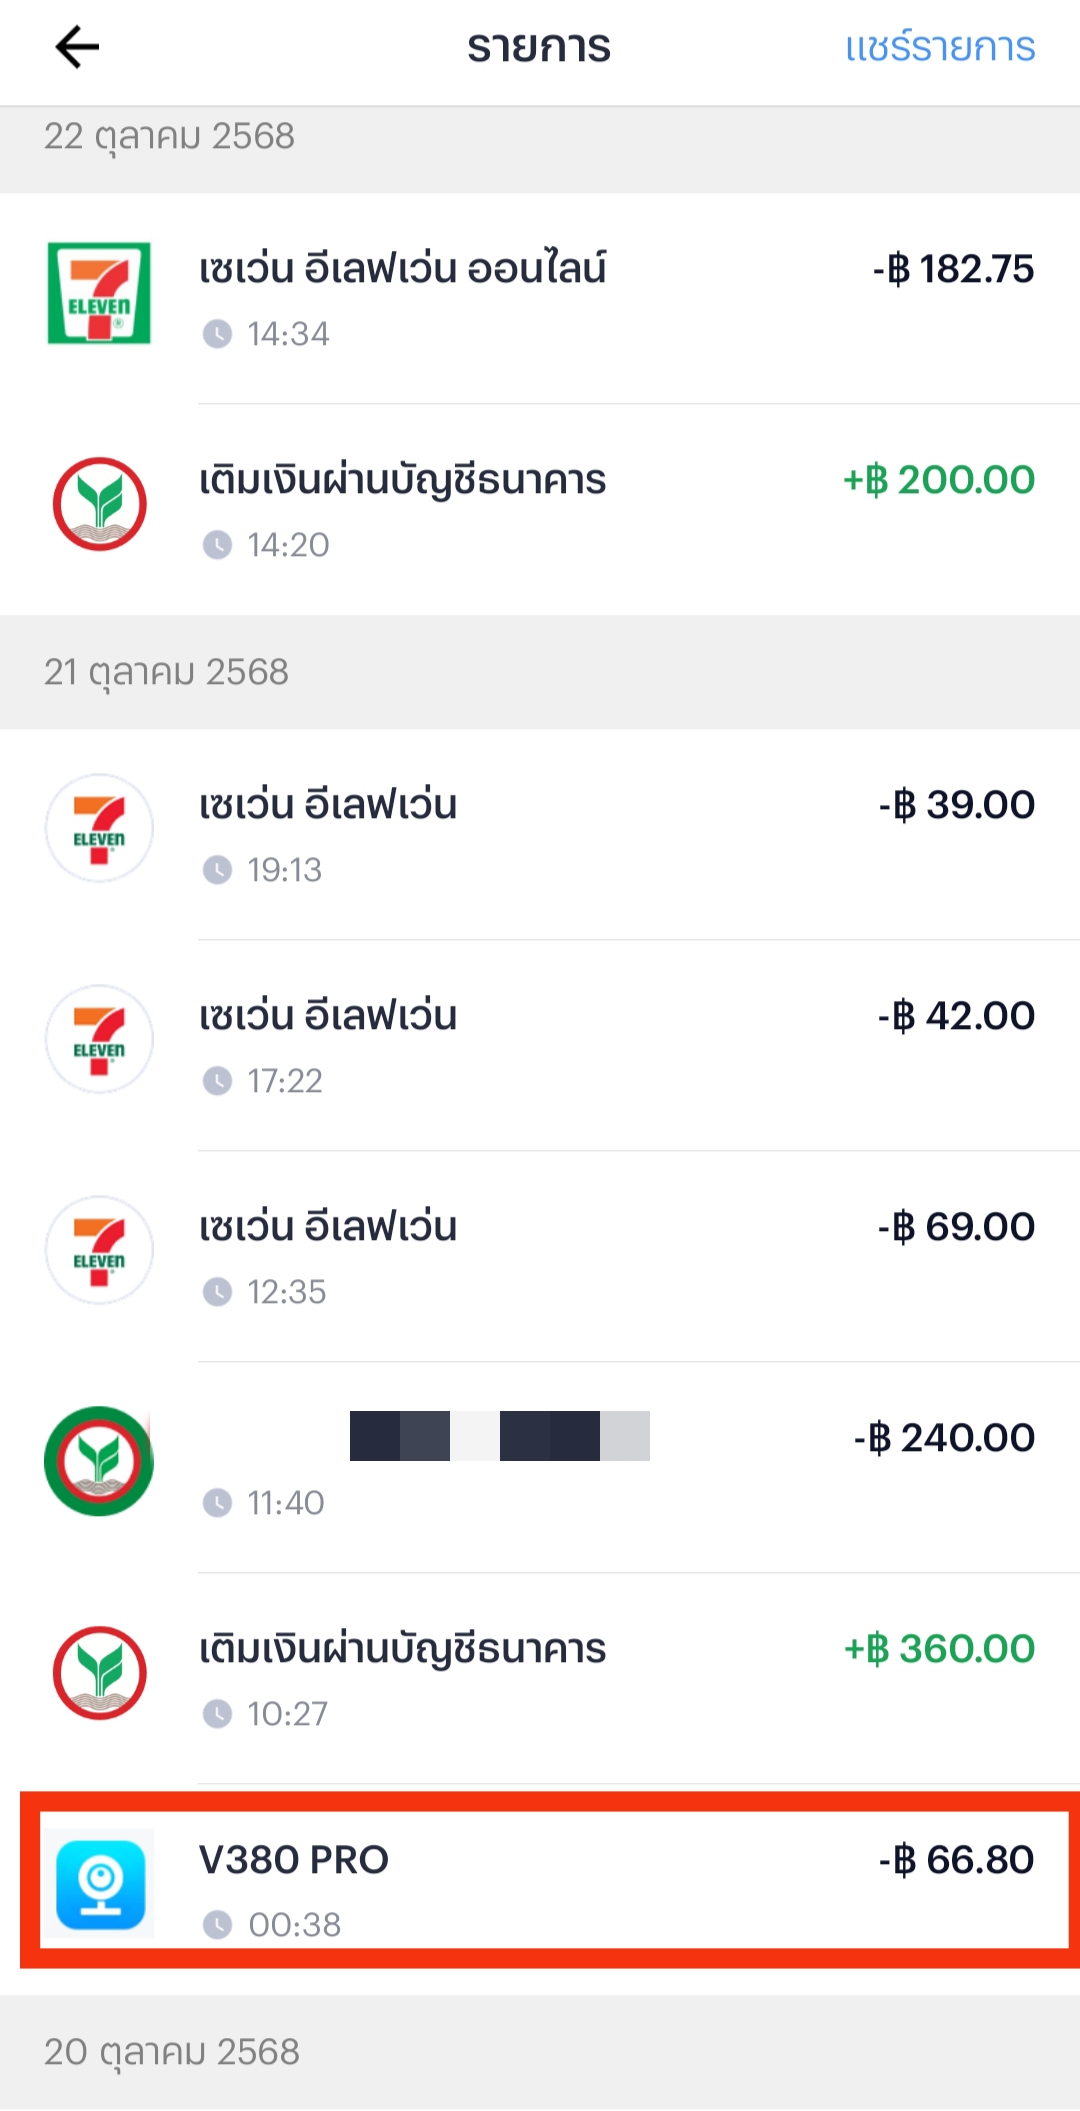
Task: Tap the -฿182.75 amount
Action: tap(953, 269)
